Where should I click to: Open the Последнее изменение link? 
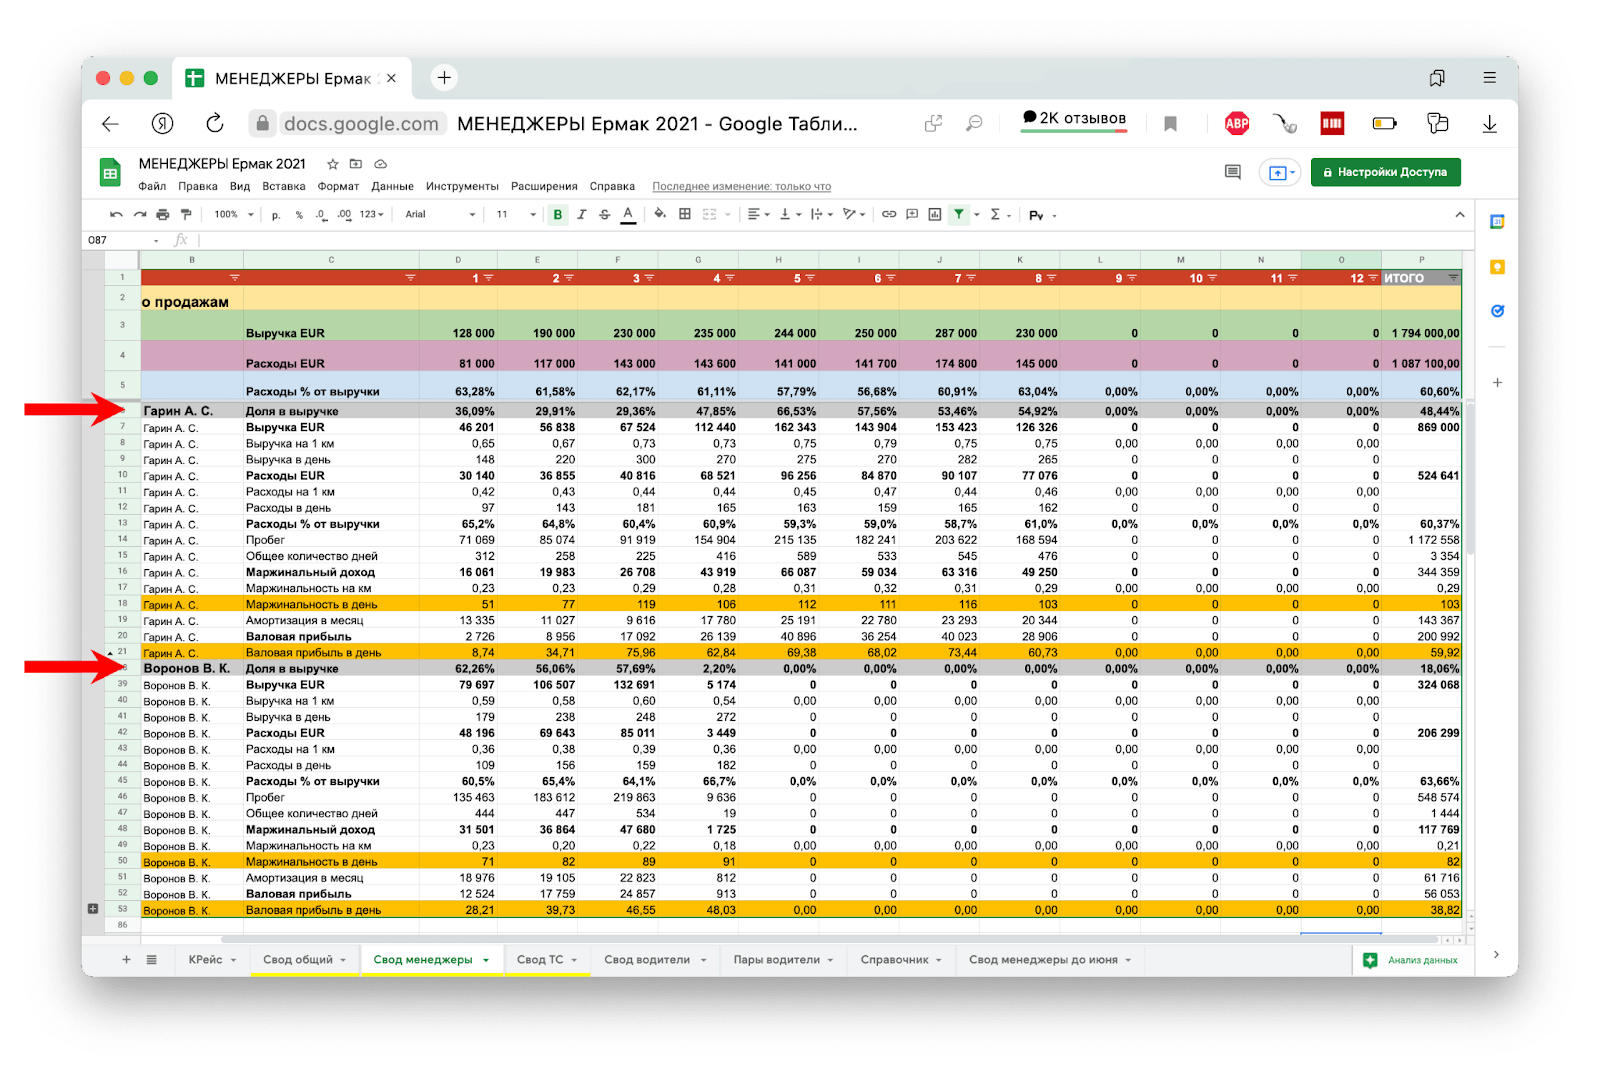741,186
